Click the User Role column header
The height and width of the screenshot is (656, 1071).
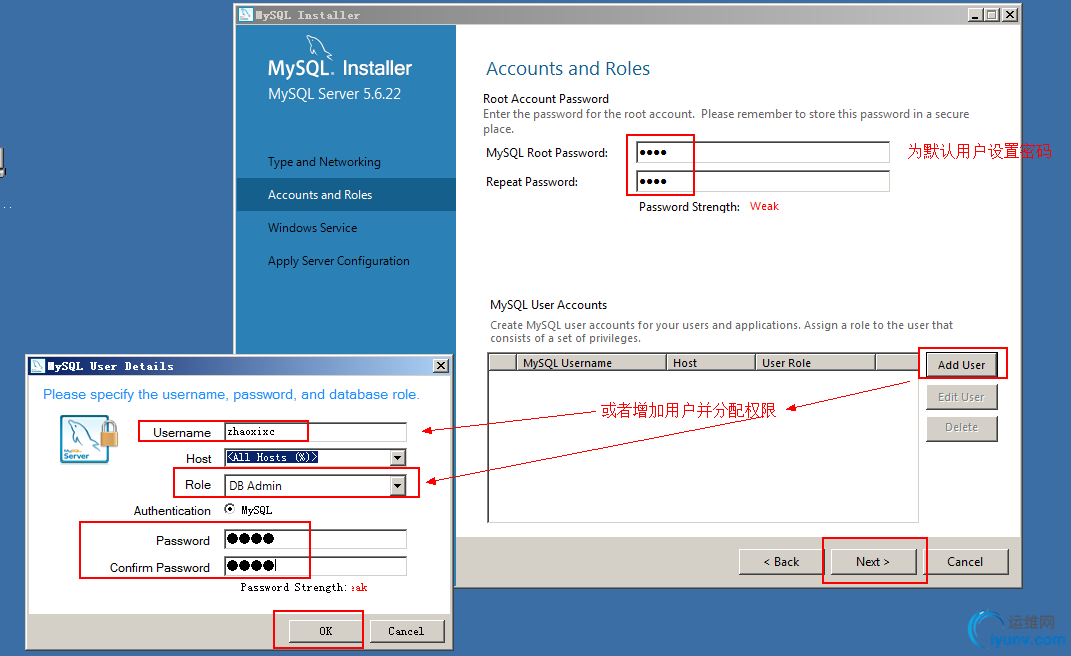816,363
